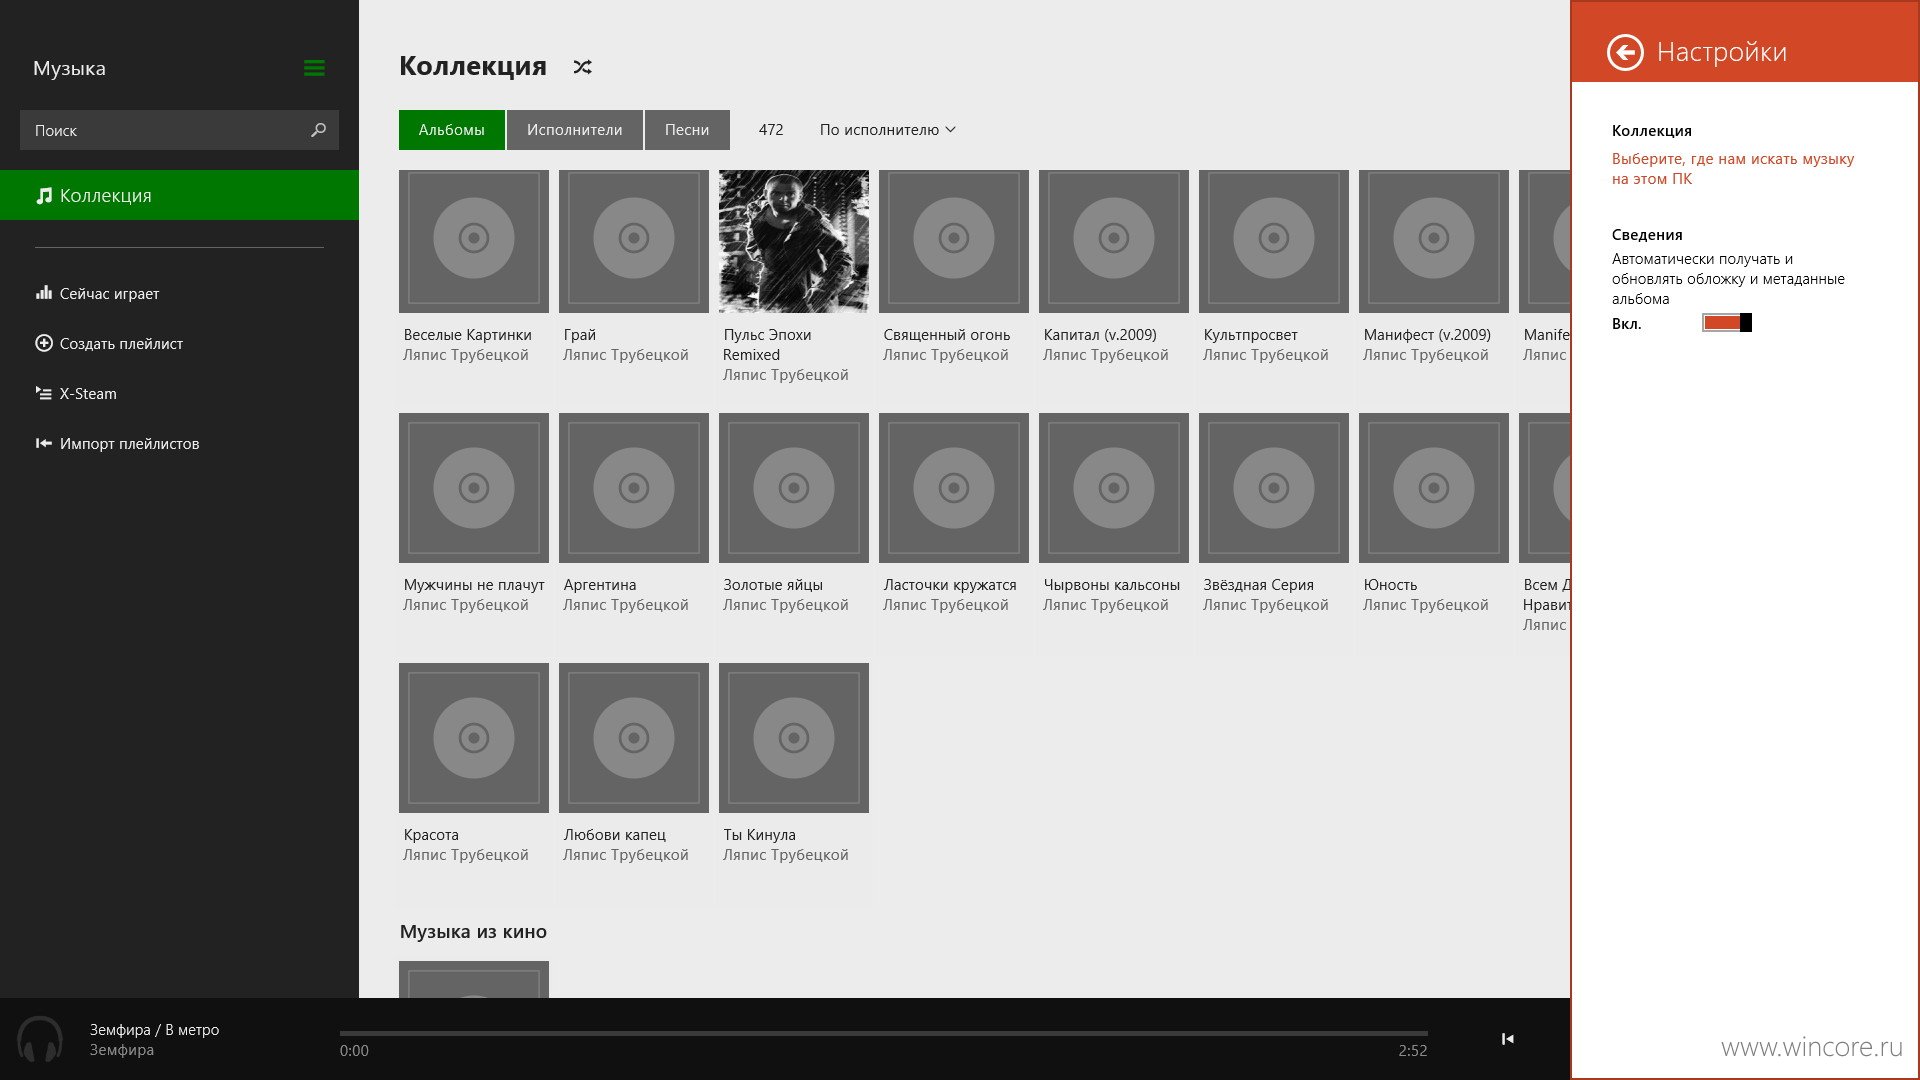
Task: Click the headphones icon in the player
Action: [x=40, y=1039]
